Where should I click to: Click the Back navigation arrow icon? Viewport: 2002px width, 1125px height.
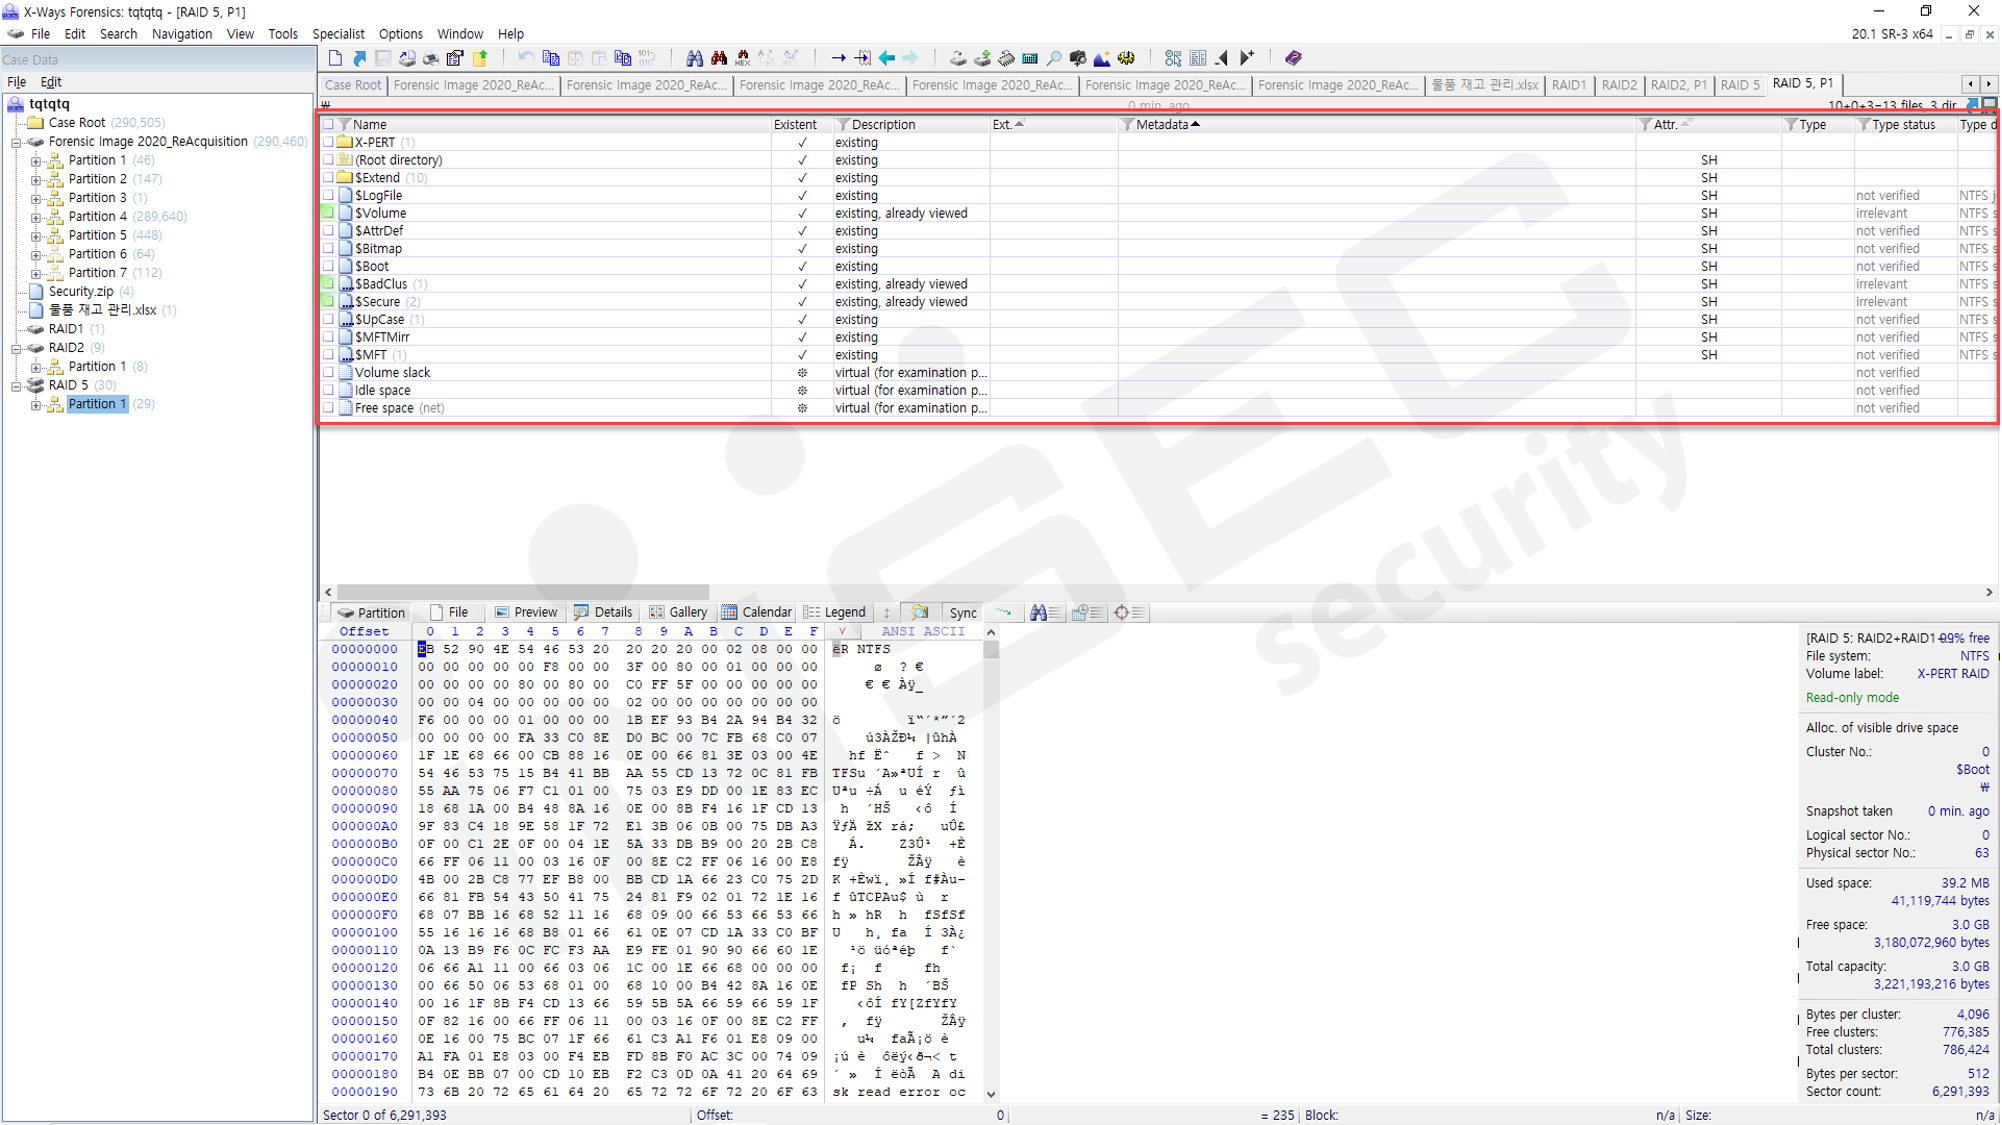tap(887, 58)
